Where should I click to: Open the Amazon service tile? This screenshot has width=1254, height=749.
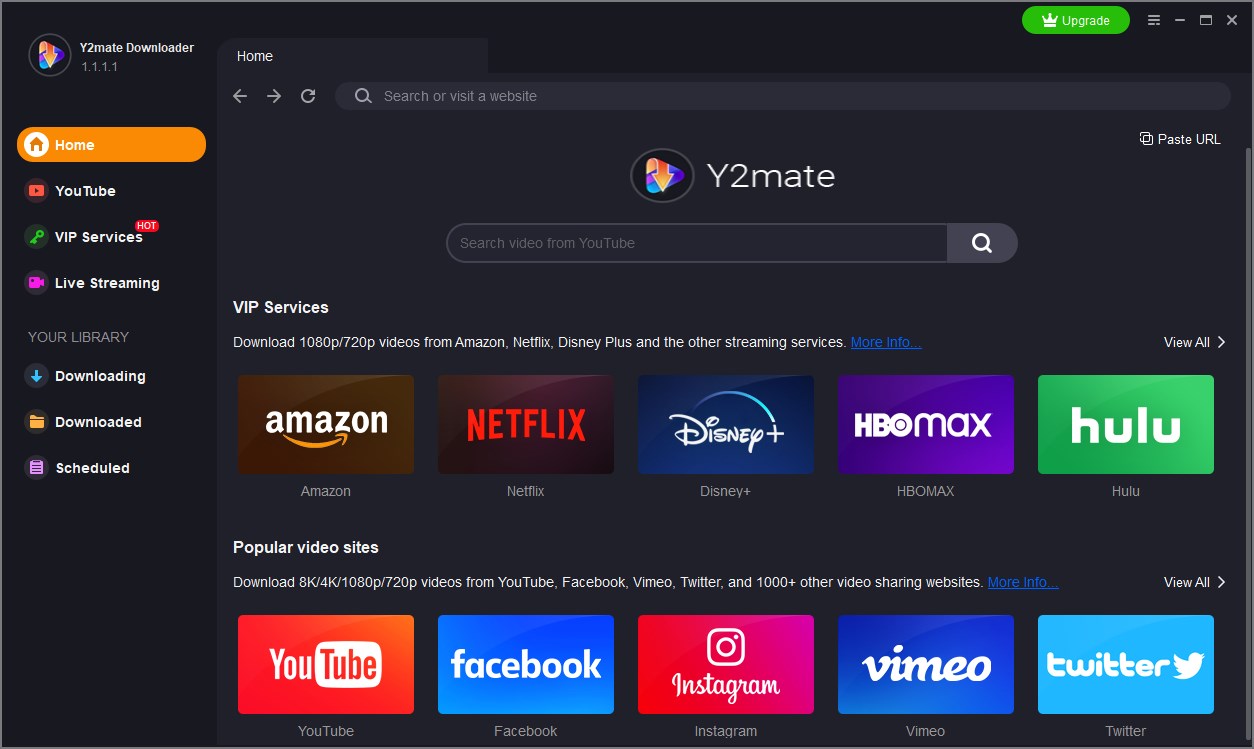coord(326,424)
